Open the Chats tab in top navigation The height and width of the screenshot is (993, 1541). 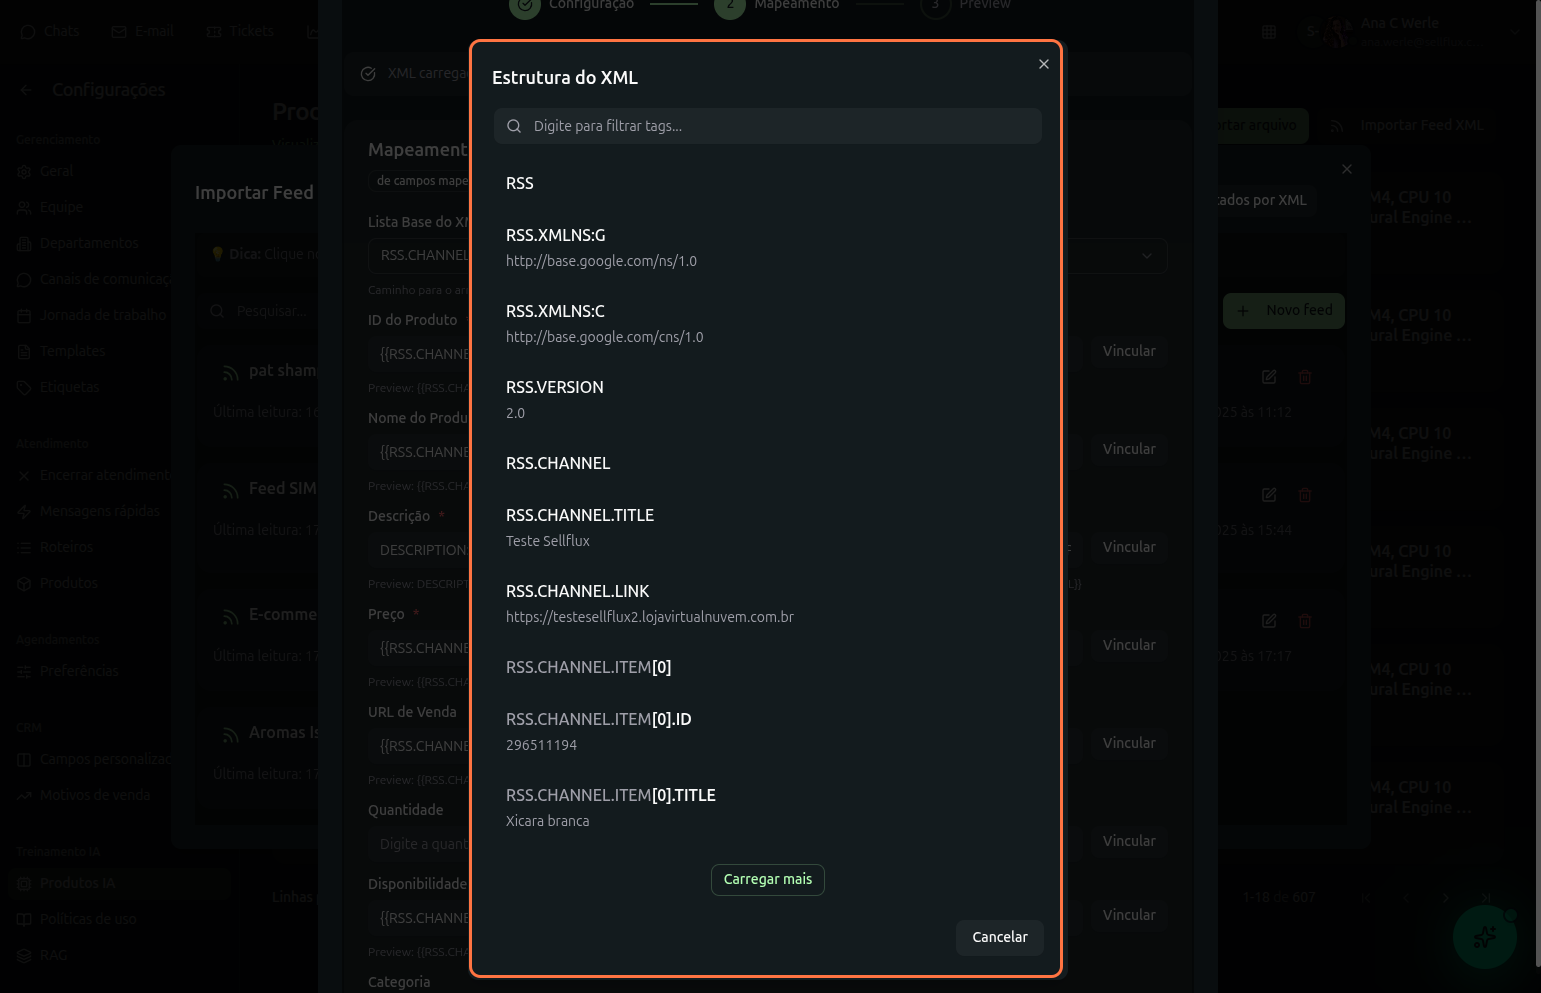tap(50, 32)
